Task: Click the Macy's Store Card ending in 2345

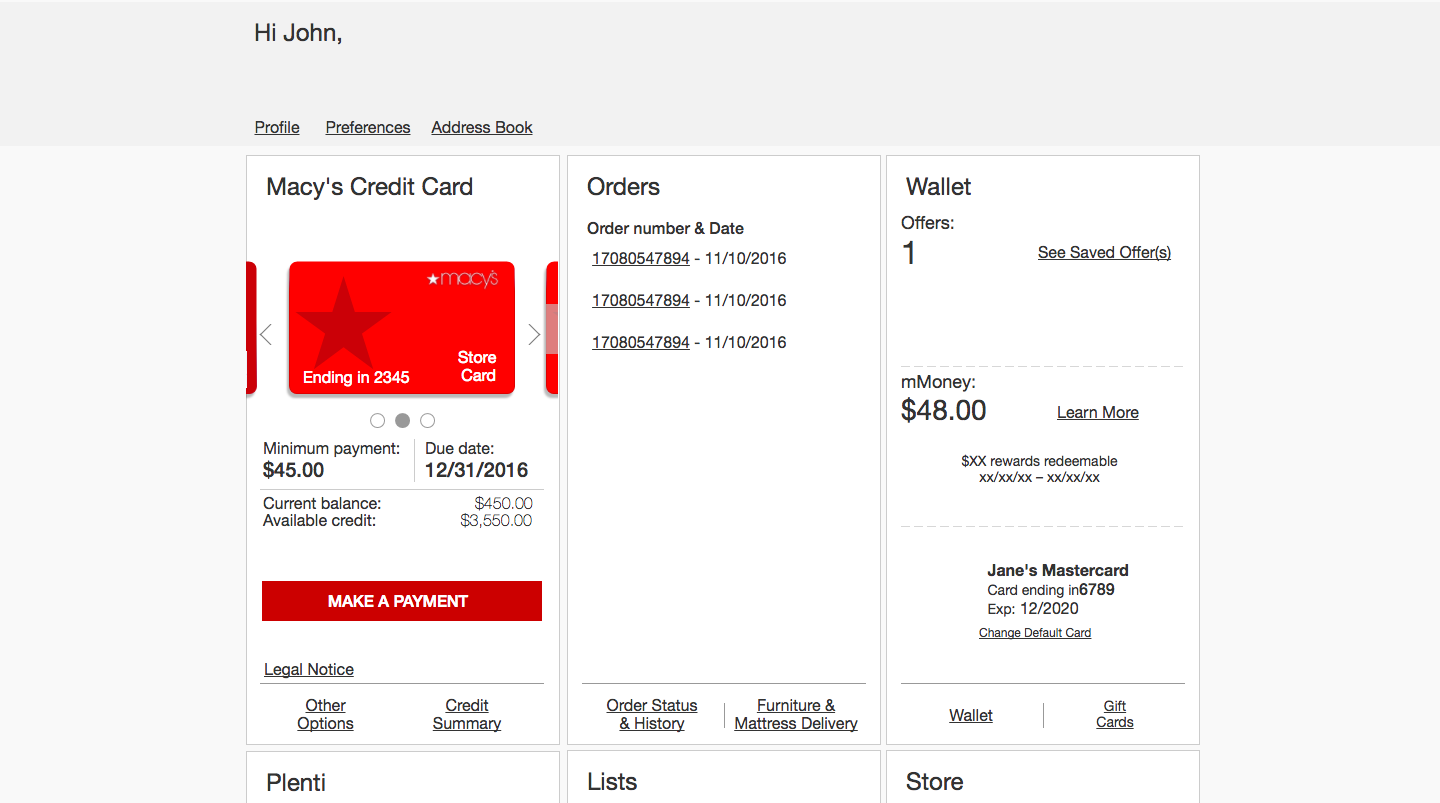Action: point(402,328)
